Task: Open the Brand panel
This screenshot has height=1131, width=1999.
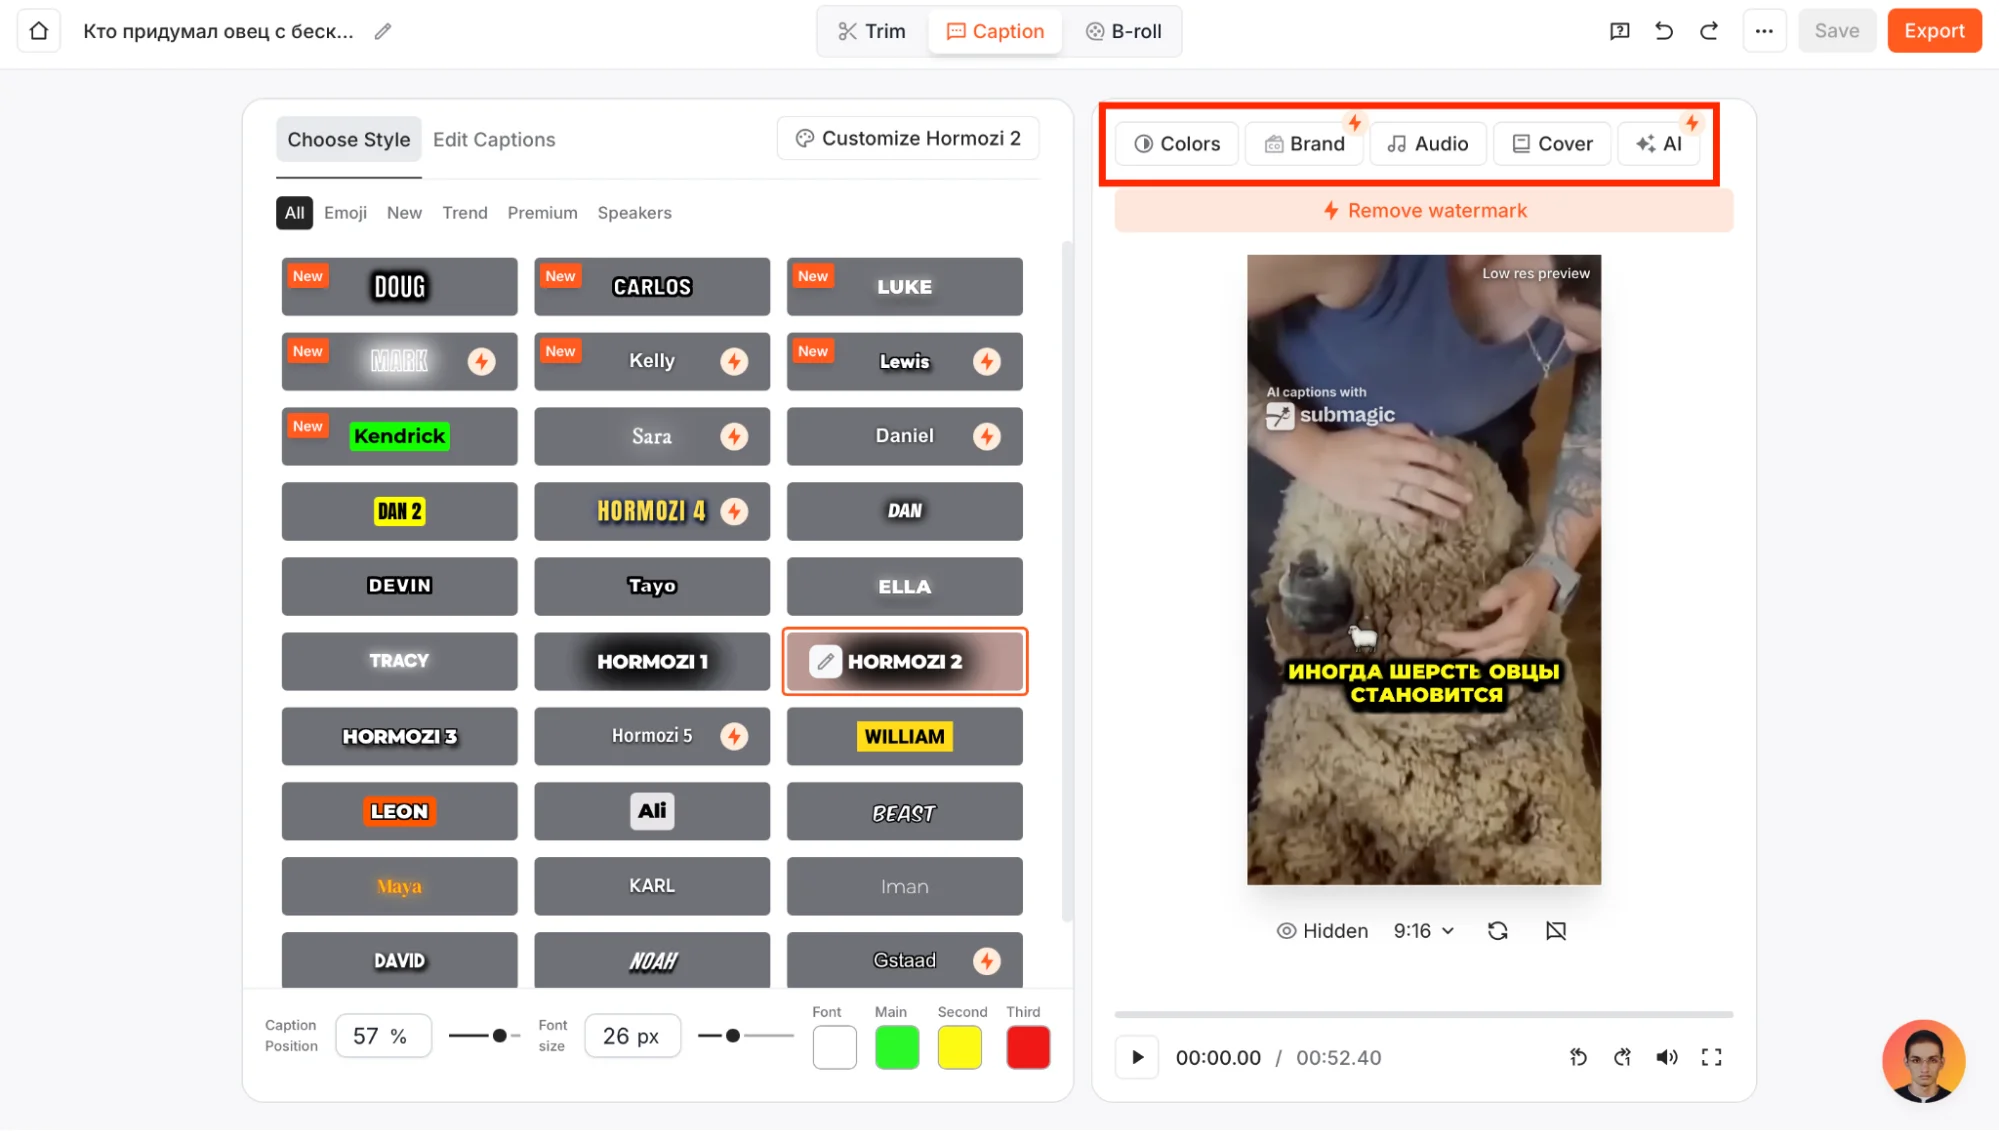Action: tap(1305, 144)
